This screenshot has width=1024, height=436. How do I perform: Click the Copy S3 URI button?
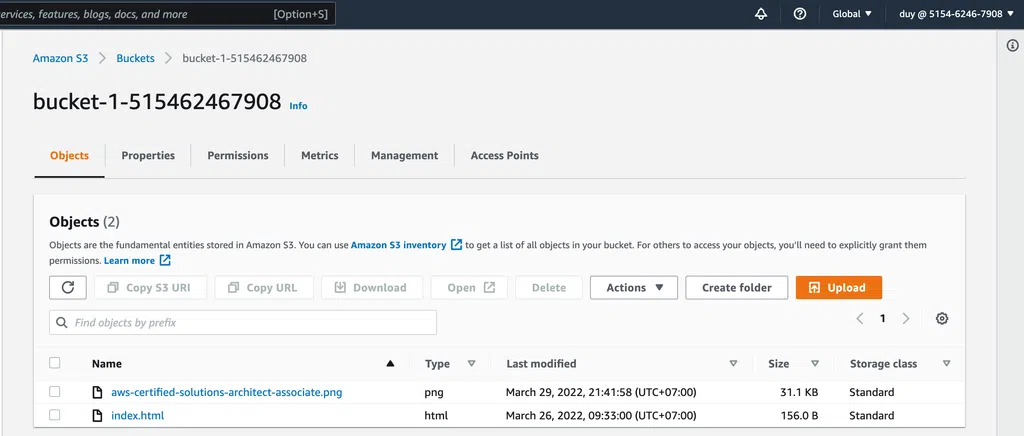(150, 287)
